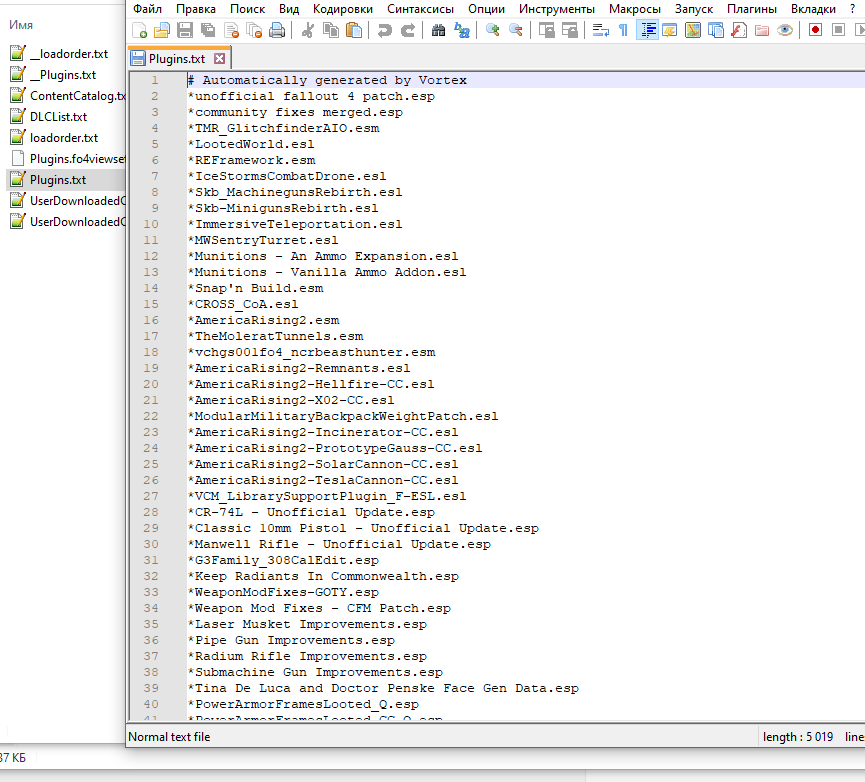
Task: Click line number 22 in the margin
Action: [151, 416]
